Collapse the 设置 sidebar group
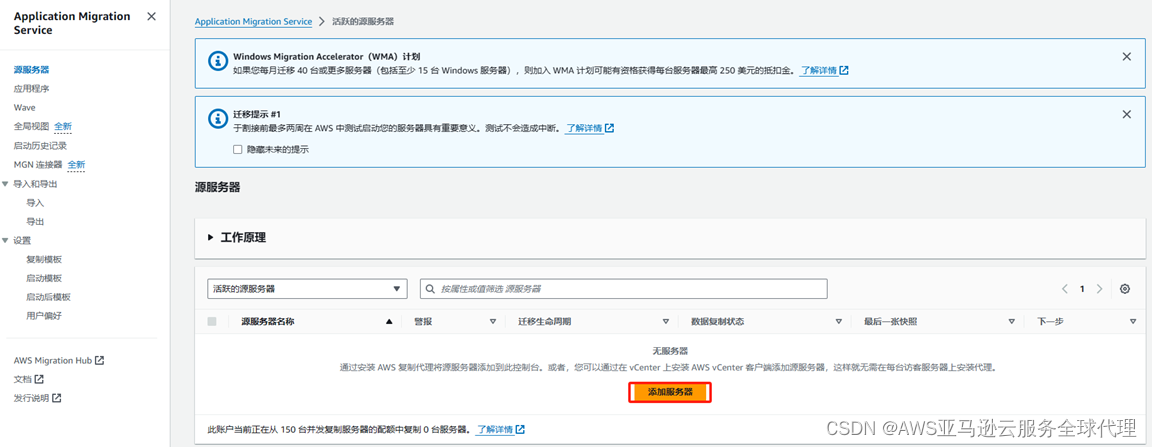This screenshot has height=447, width=1152. (6, 240)
